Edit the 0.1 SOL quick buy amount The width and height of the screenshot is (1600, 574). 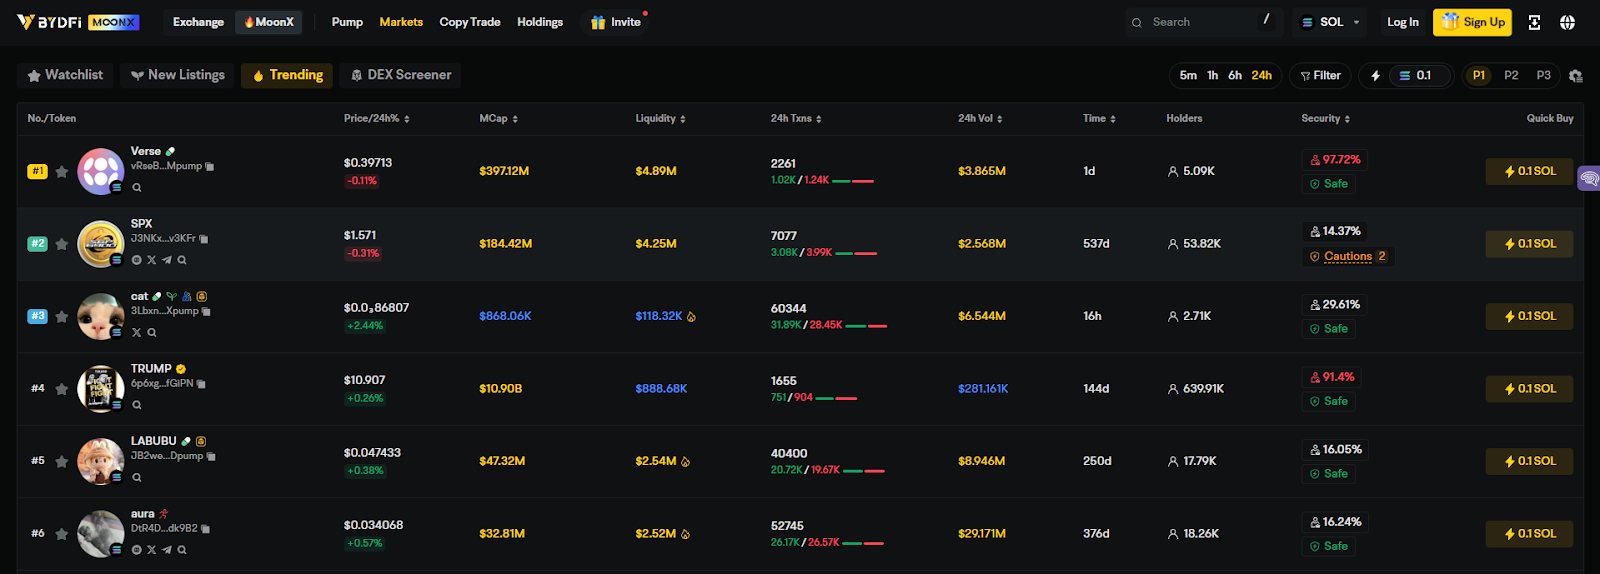(x=1422, y=76)
